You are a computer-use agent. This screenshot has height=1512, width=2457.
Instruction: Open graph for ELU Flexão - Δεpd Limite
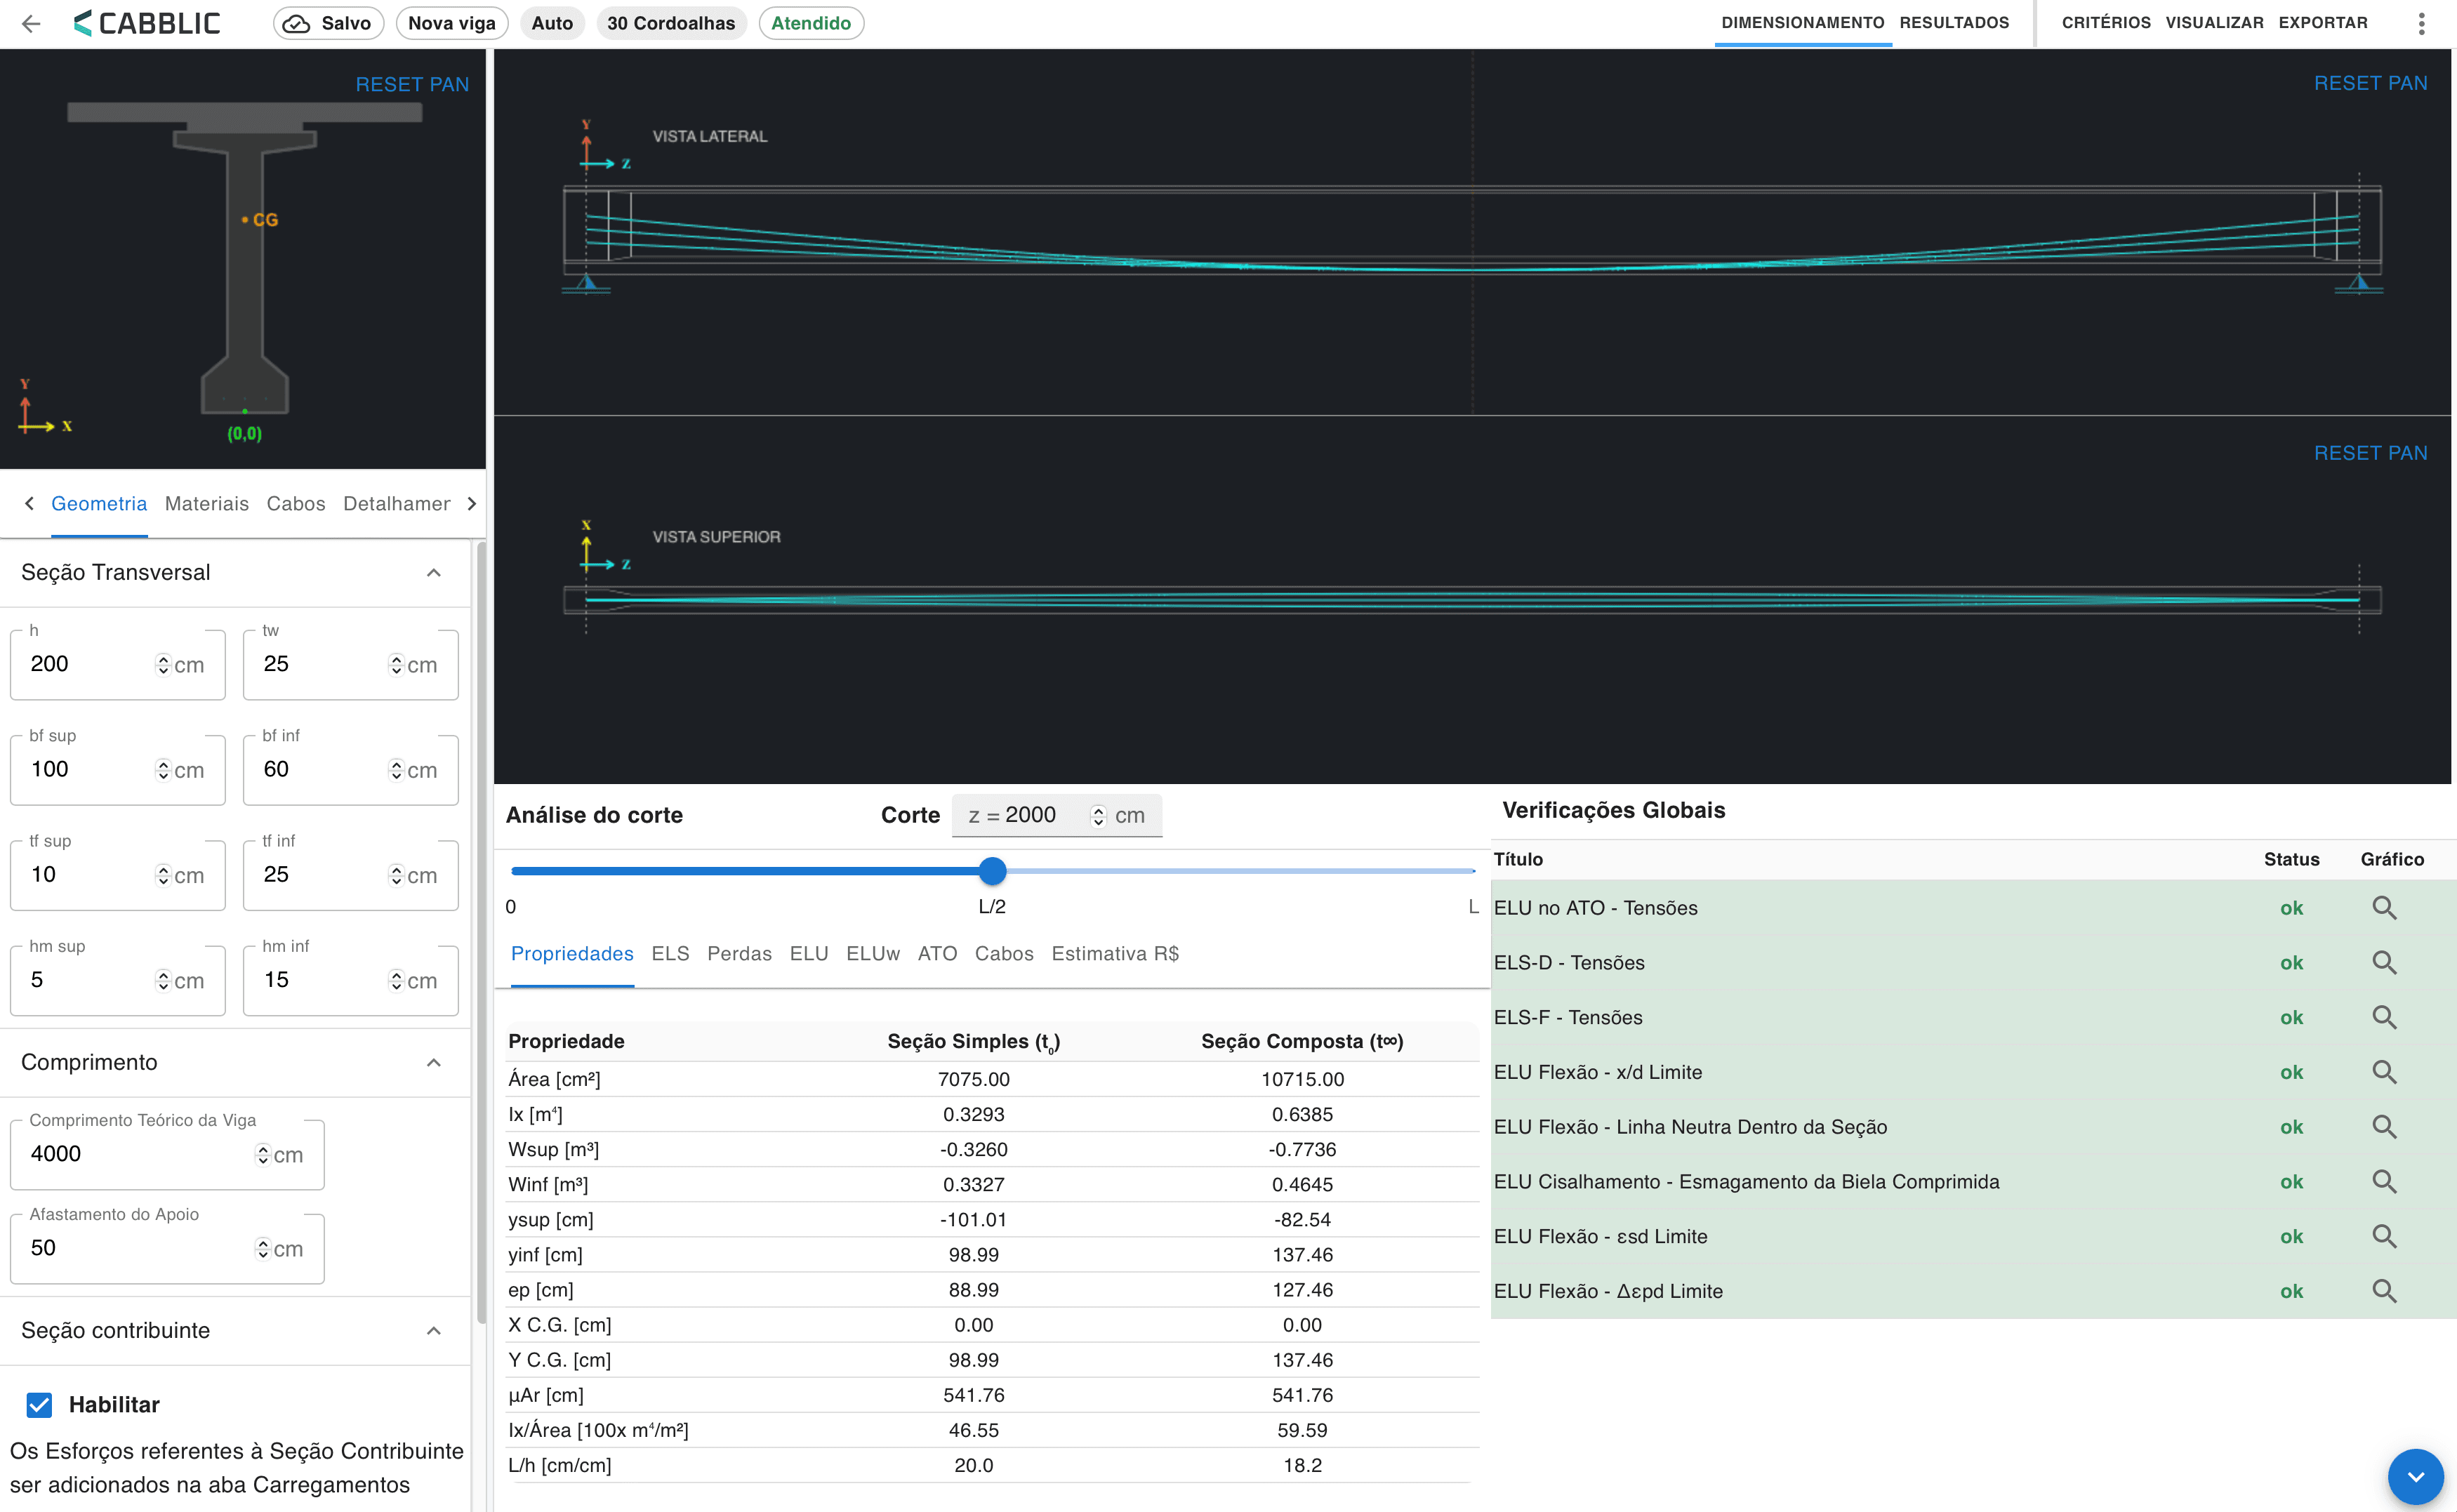coord(2384,1291)
